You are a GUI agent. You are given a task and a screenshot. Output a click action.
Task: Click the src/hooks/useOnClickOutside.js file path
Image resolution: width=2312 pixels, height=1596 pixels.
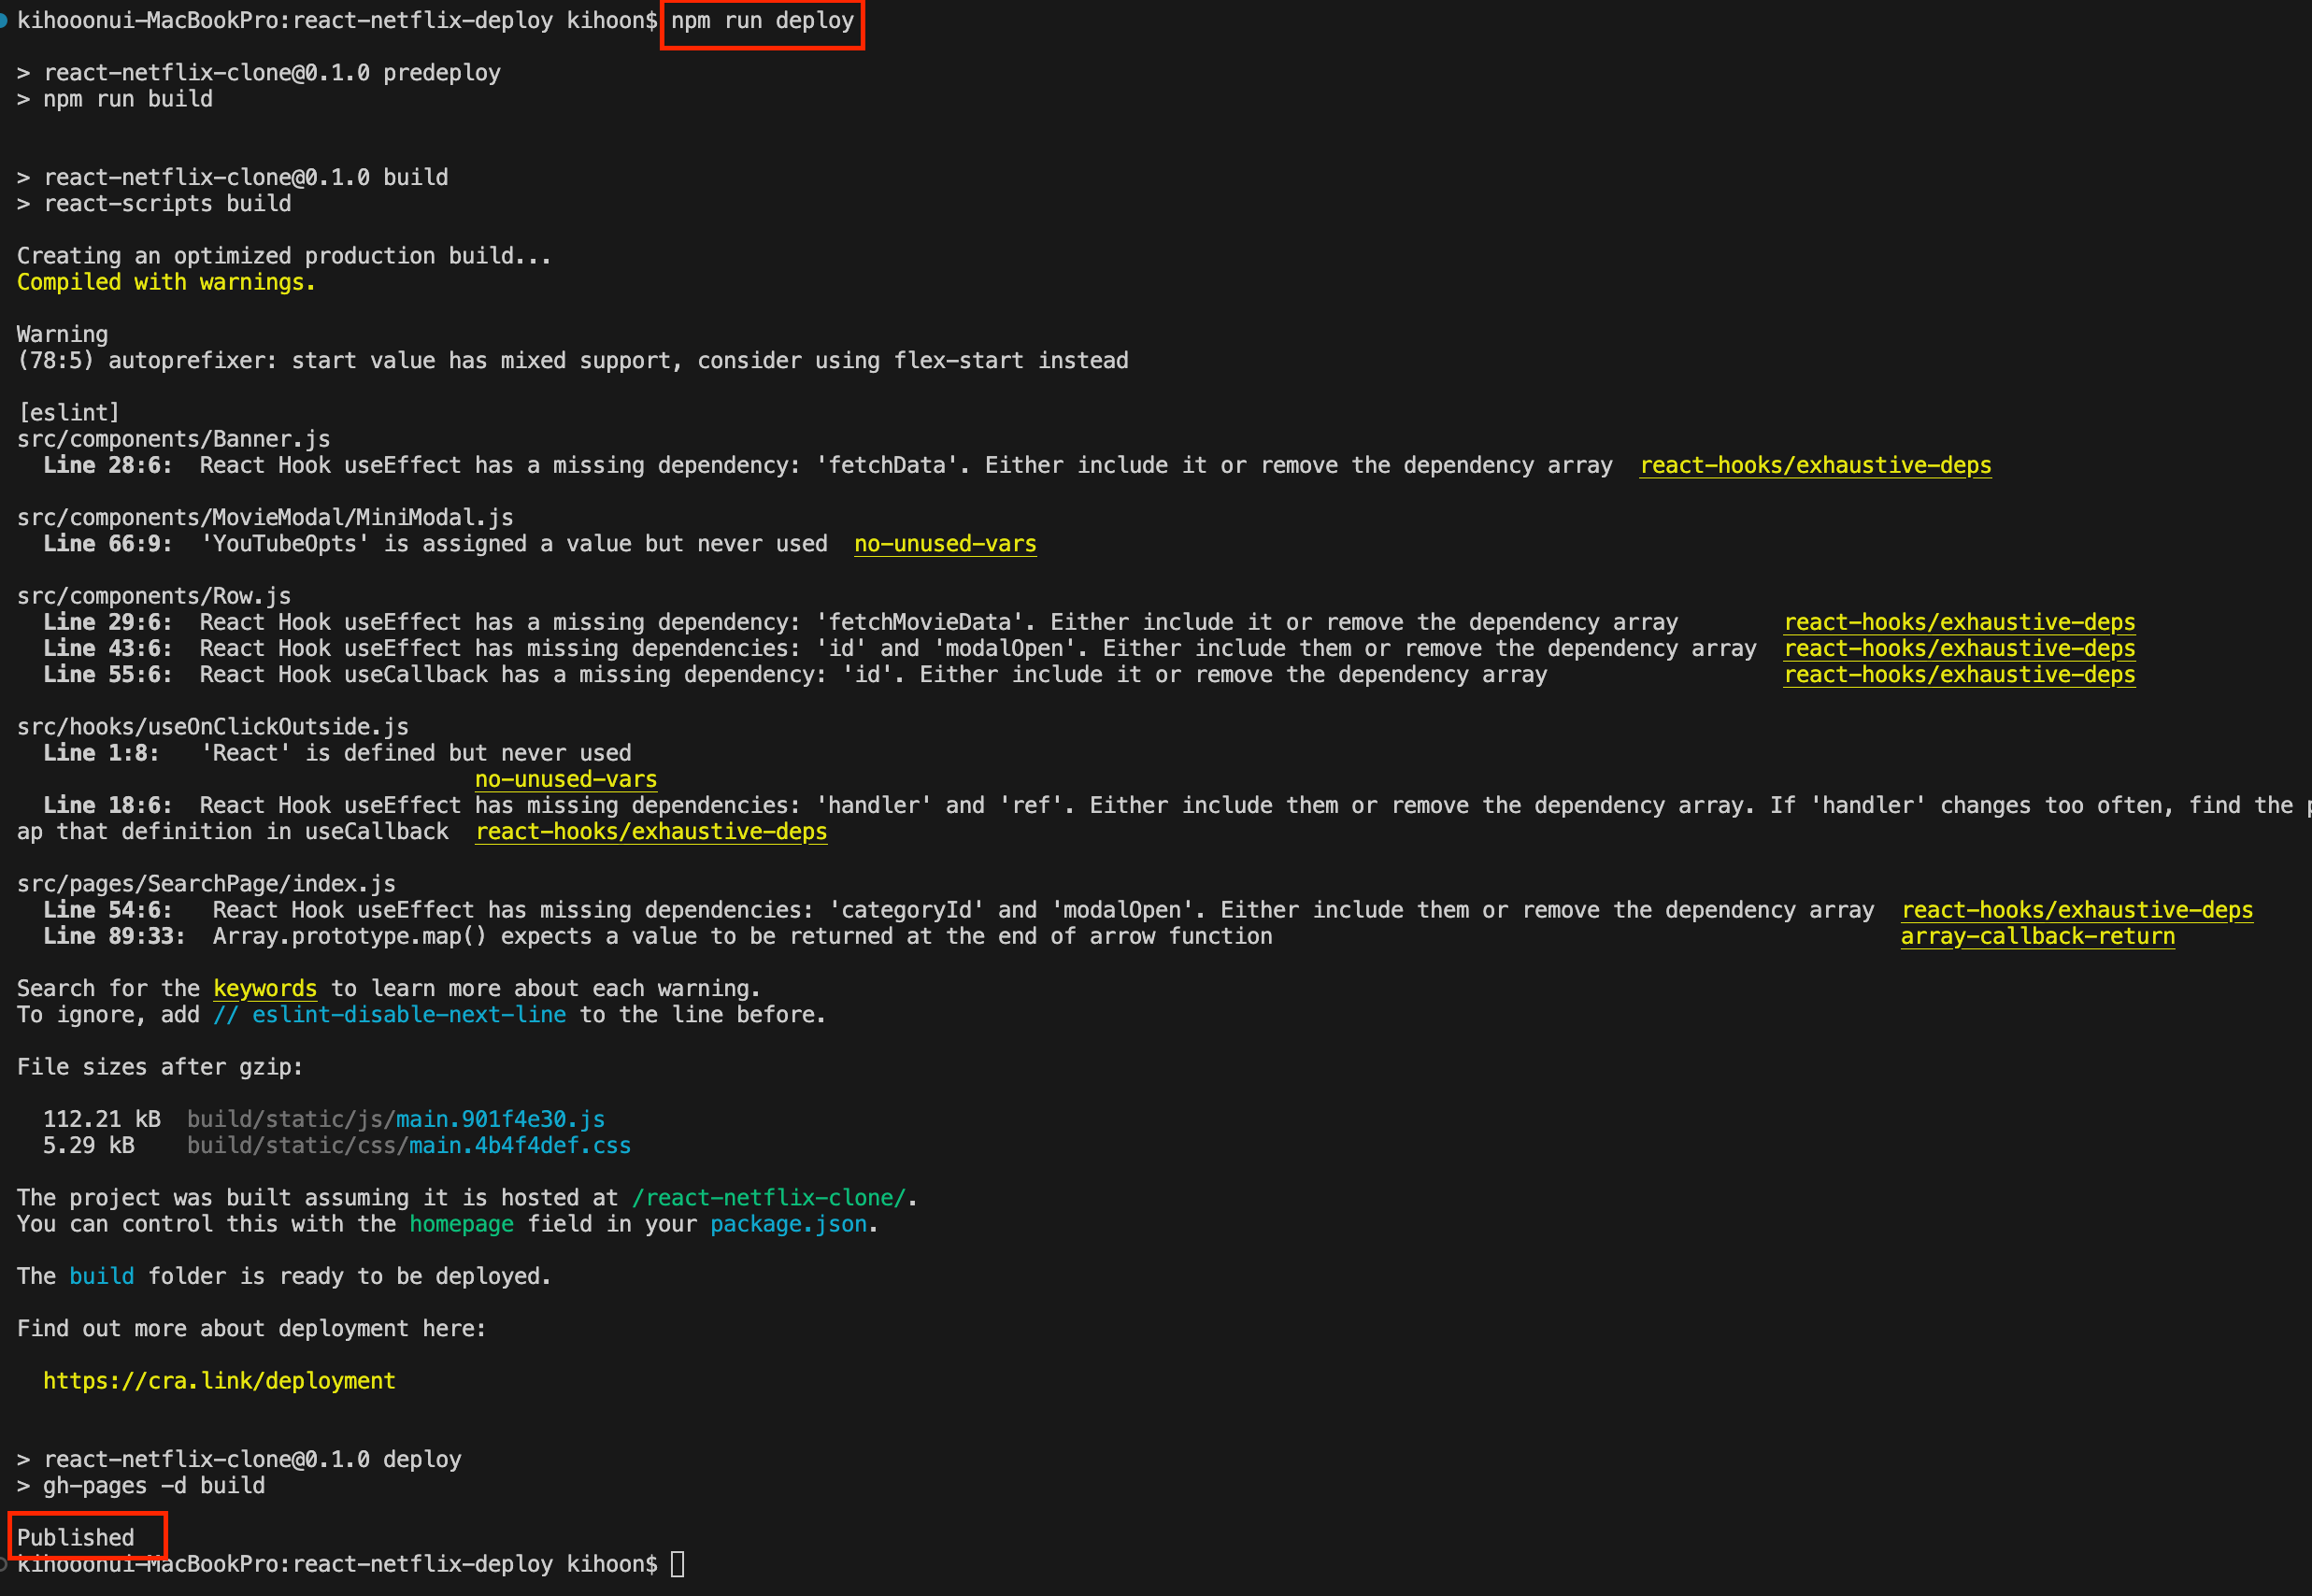click(212, 727)
